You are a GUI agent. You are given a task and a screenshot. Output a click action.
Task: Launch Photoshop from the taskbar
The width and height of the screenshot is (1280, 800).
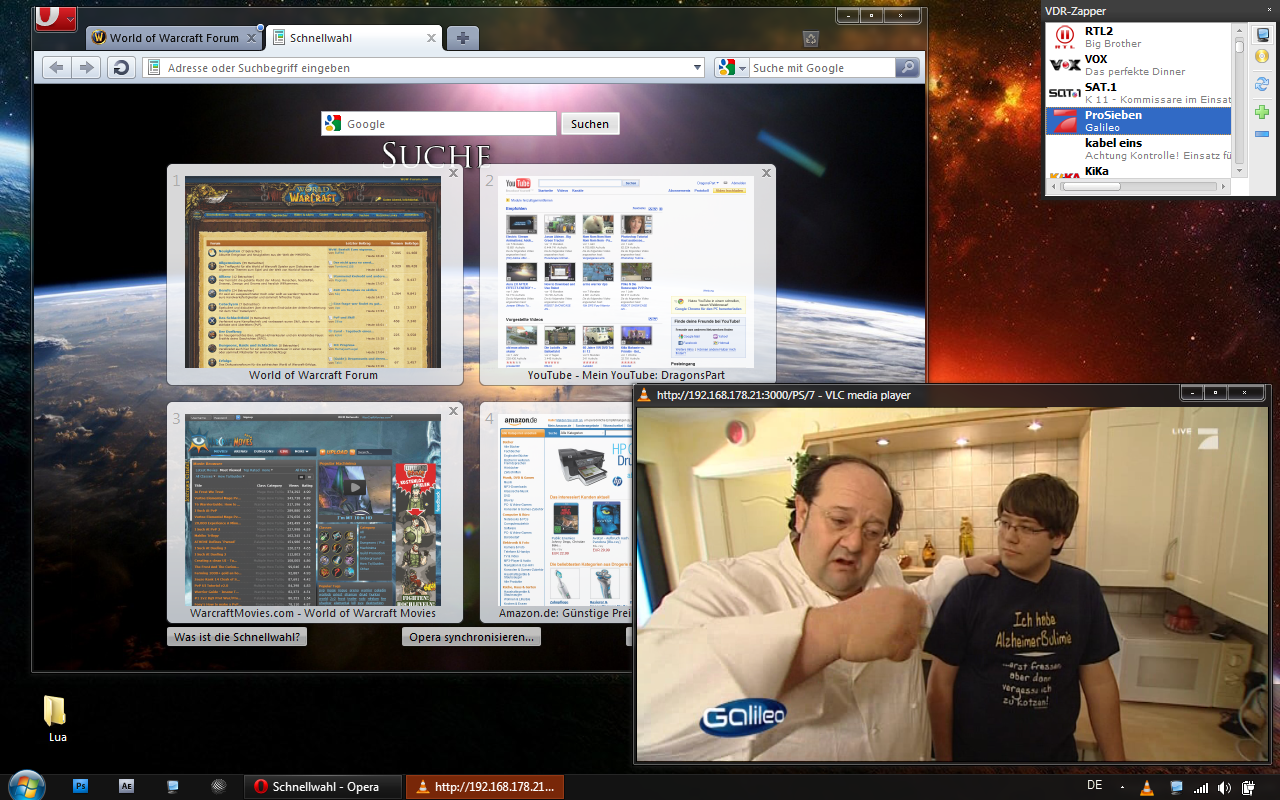[81, 786]
